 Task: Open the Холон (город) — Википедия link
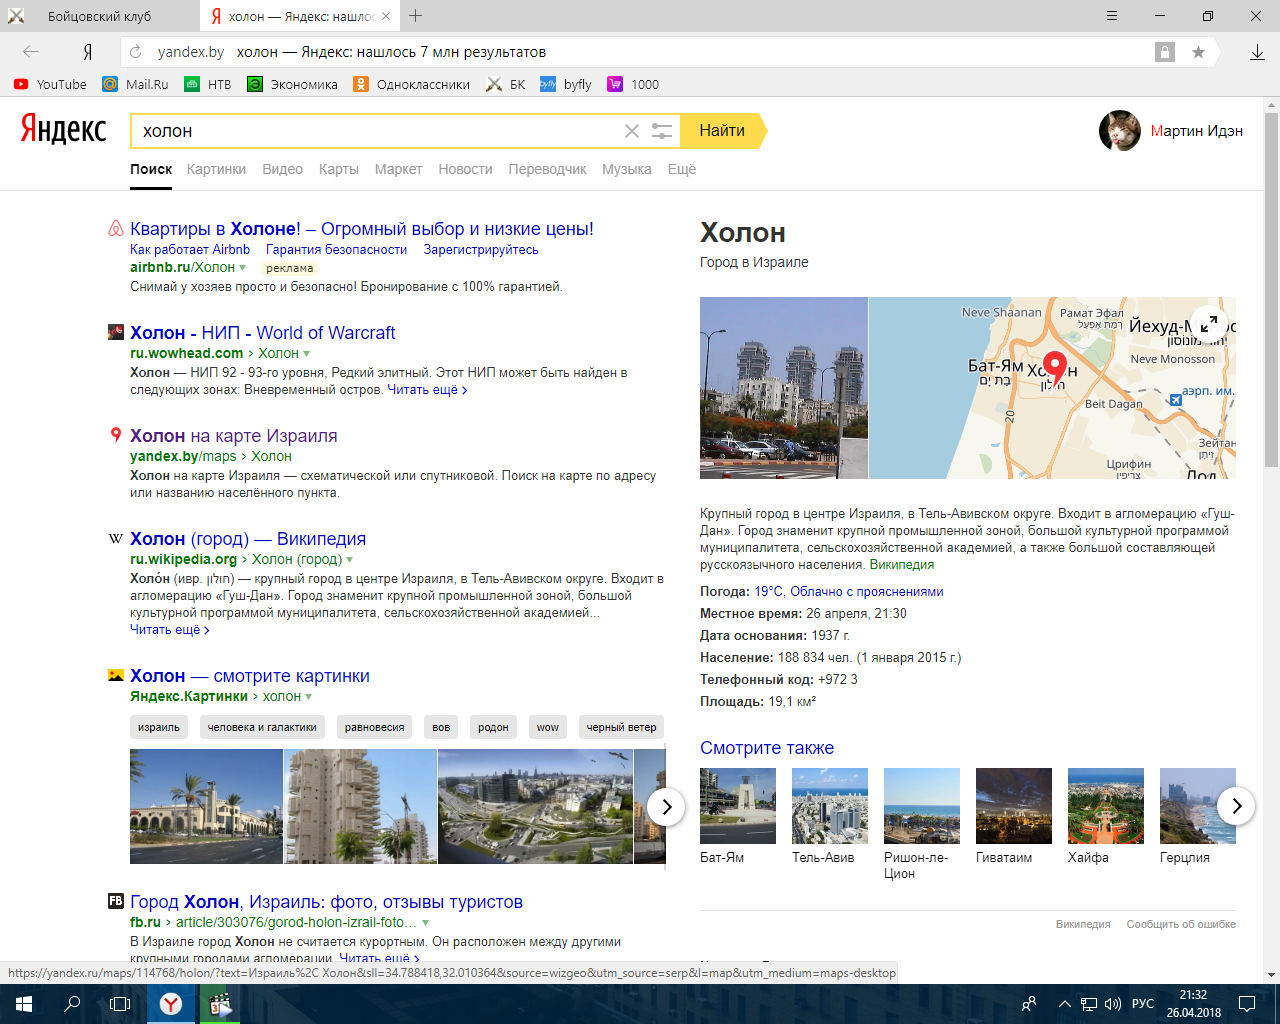248,539
